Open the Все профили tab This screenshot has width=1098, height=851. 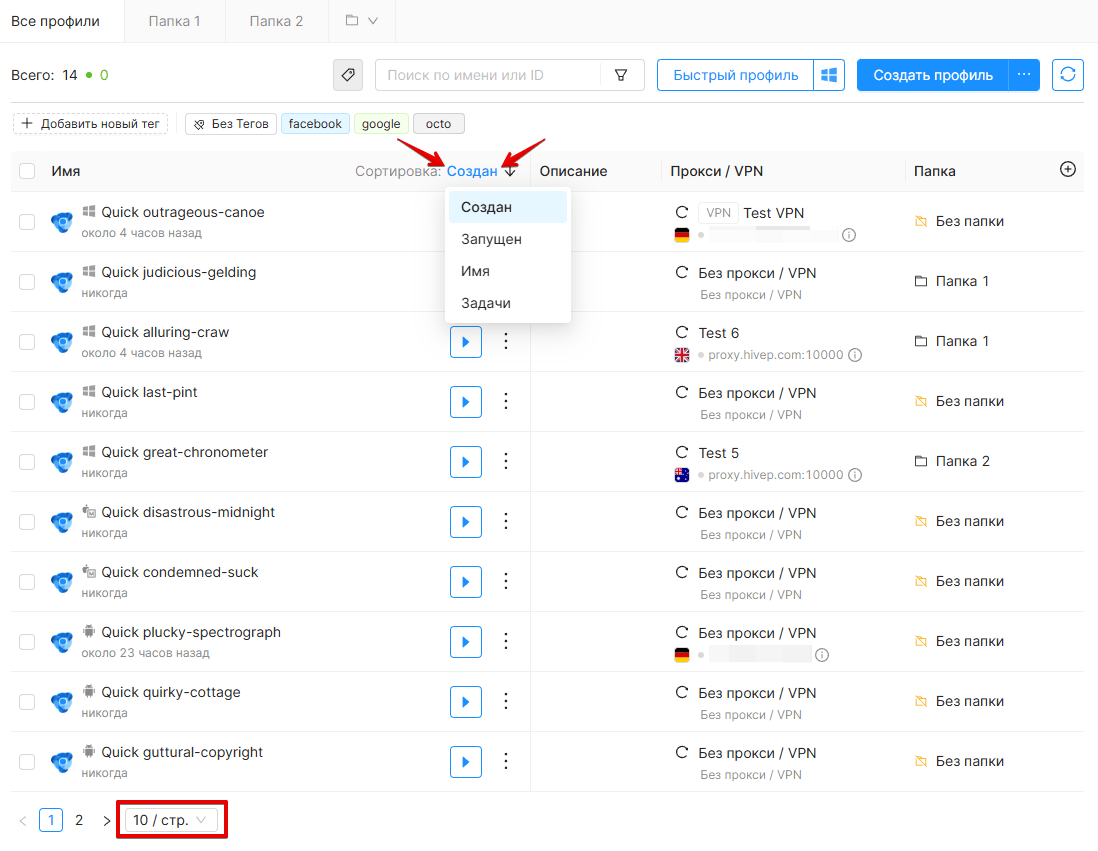[55, 21]
